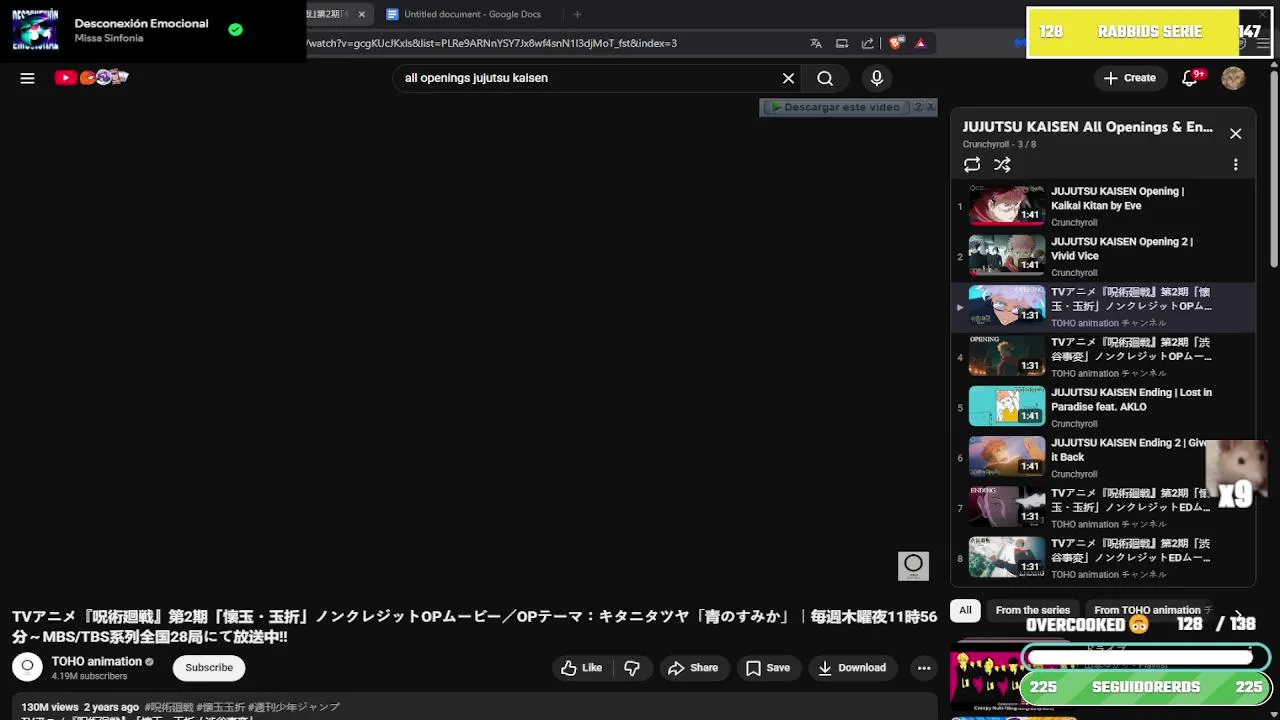Screen dimensions: 1280x720
Task: Run search with the magnifier button
Action: [x=825, y=78]
